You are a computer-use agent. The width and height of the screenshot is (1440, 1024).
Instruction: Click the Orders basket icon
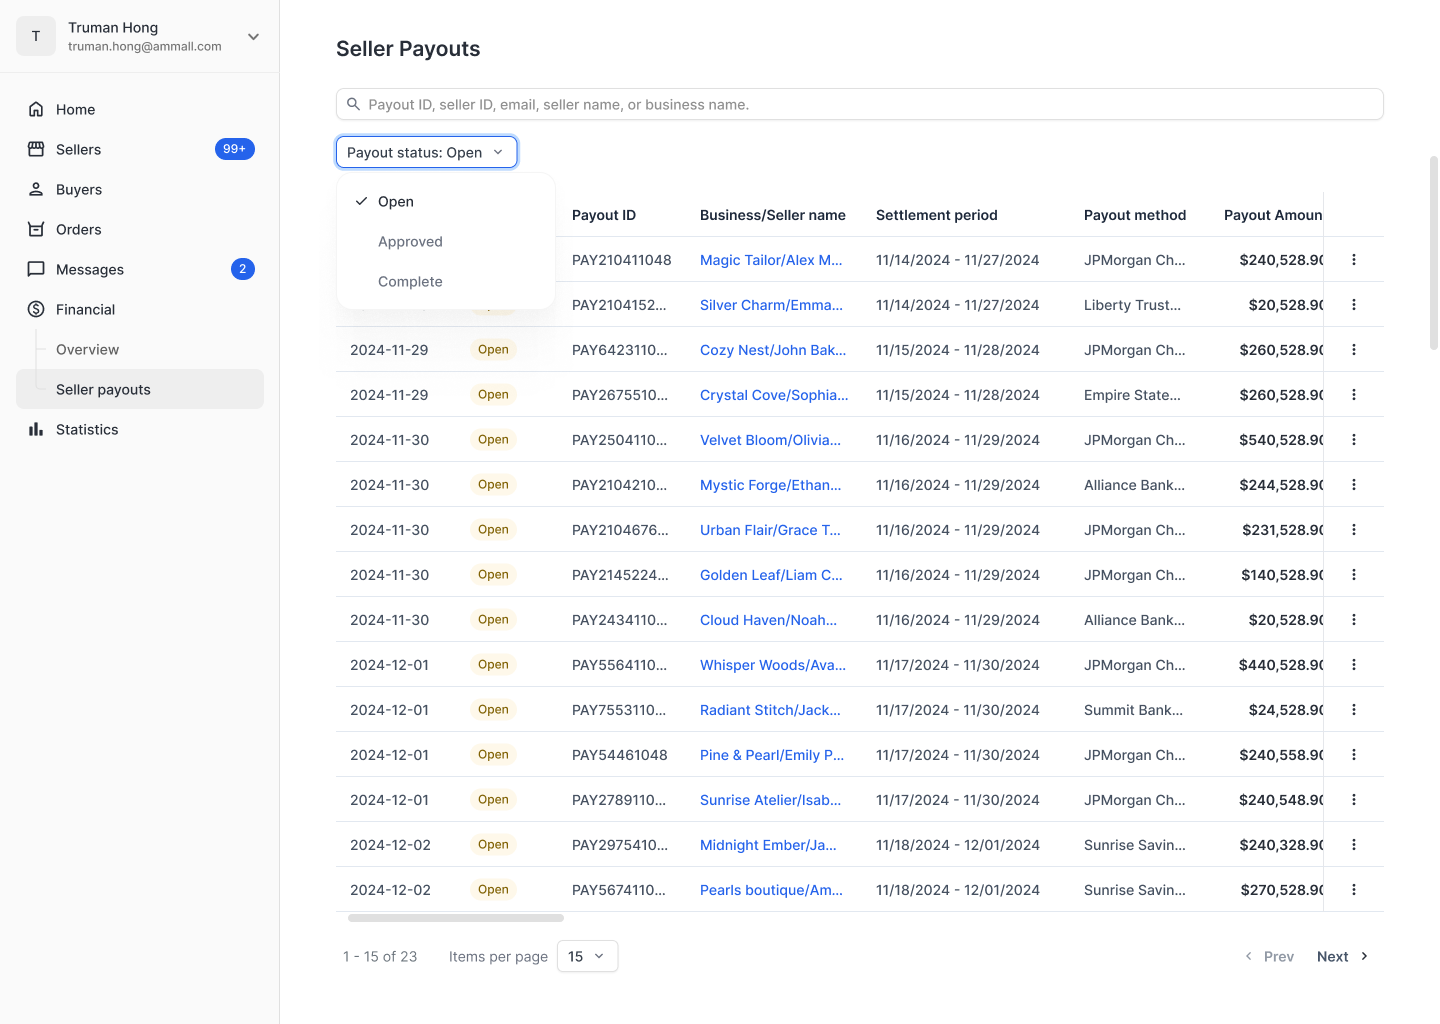[x=36, y=229]
